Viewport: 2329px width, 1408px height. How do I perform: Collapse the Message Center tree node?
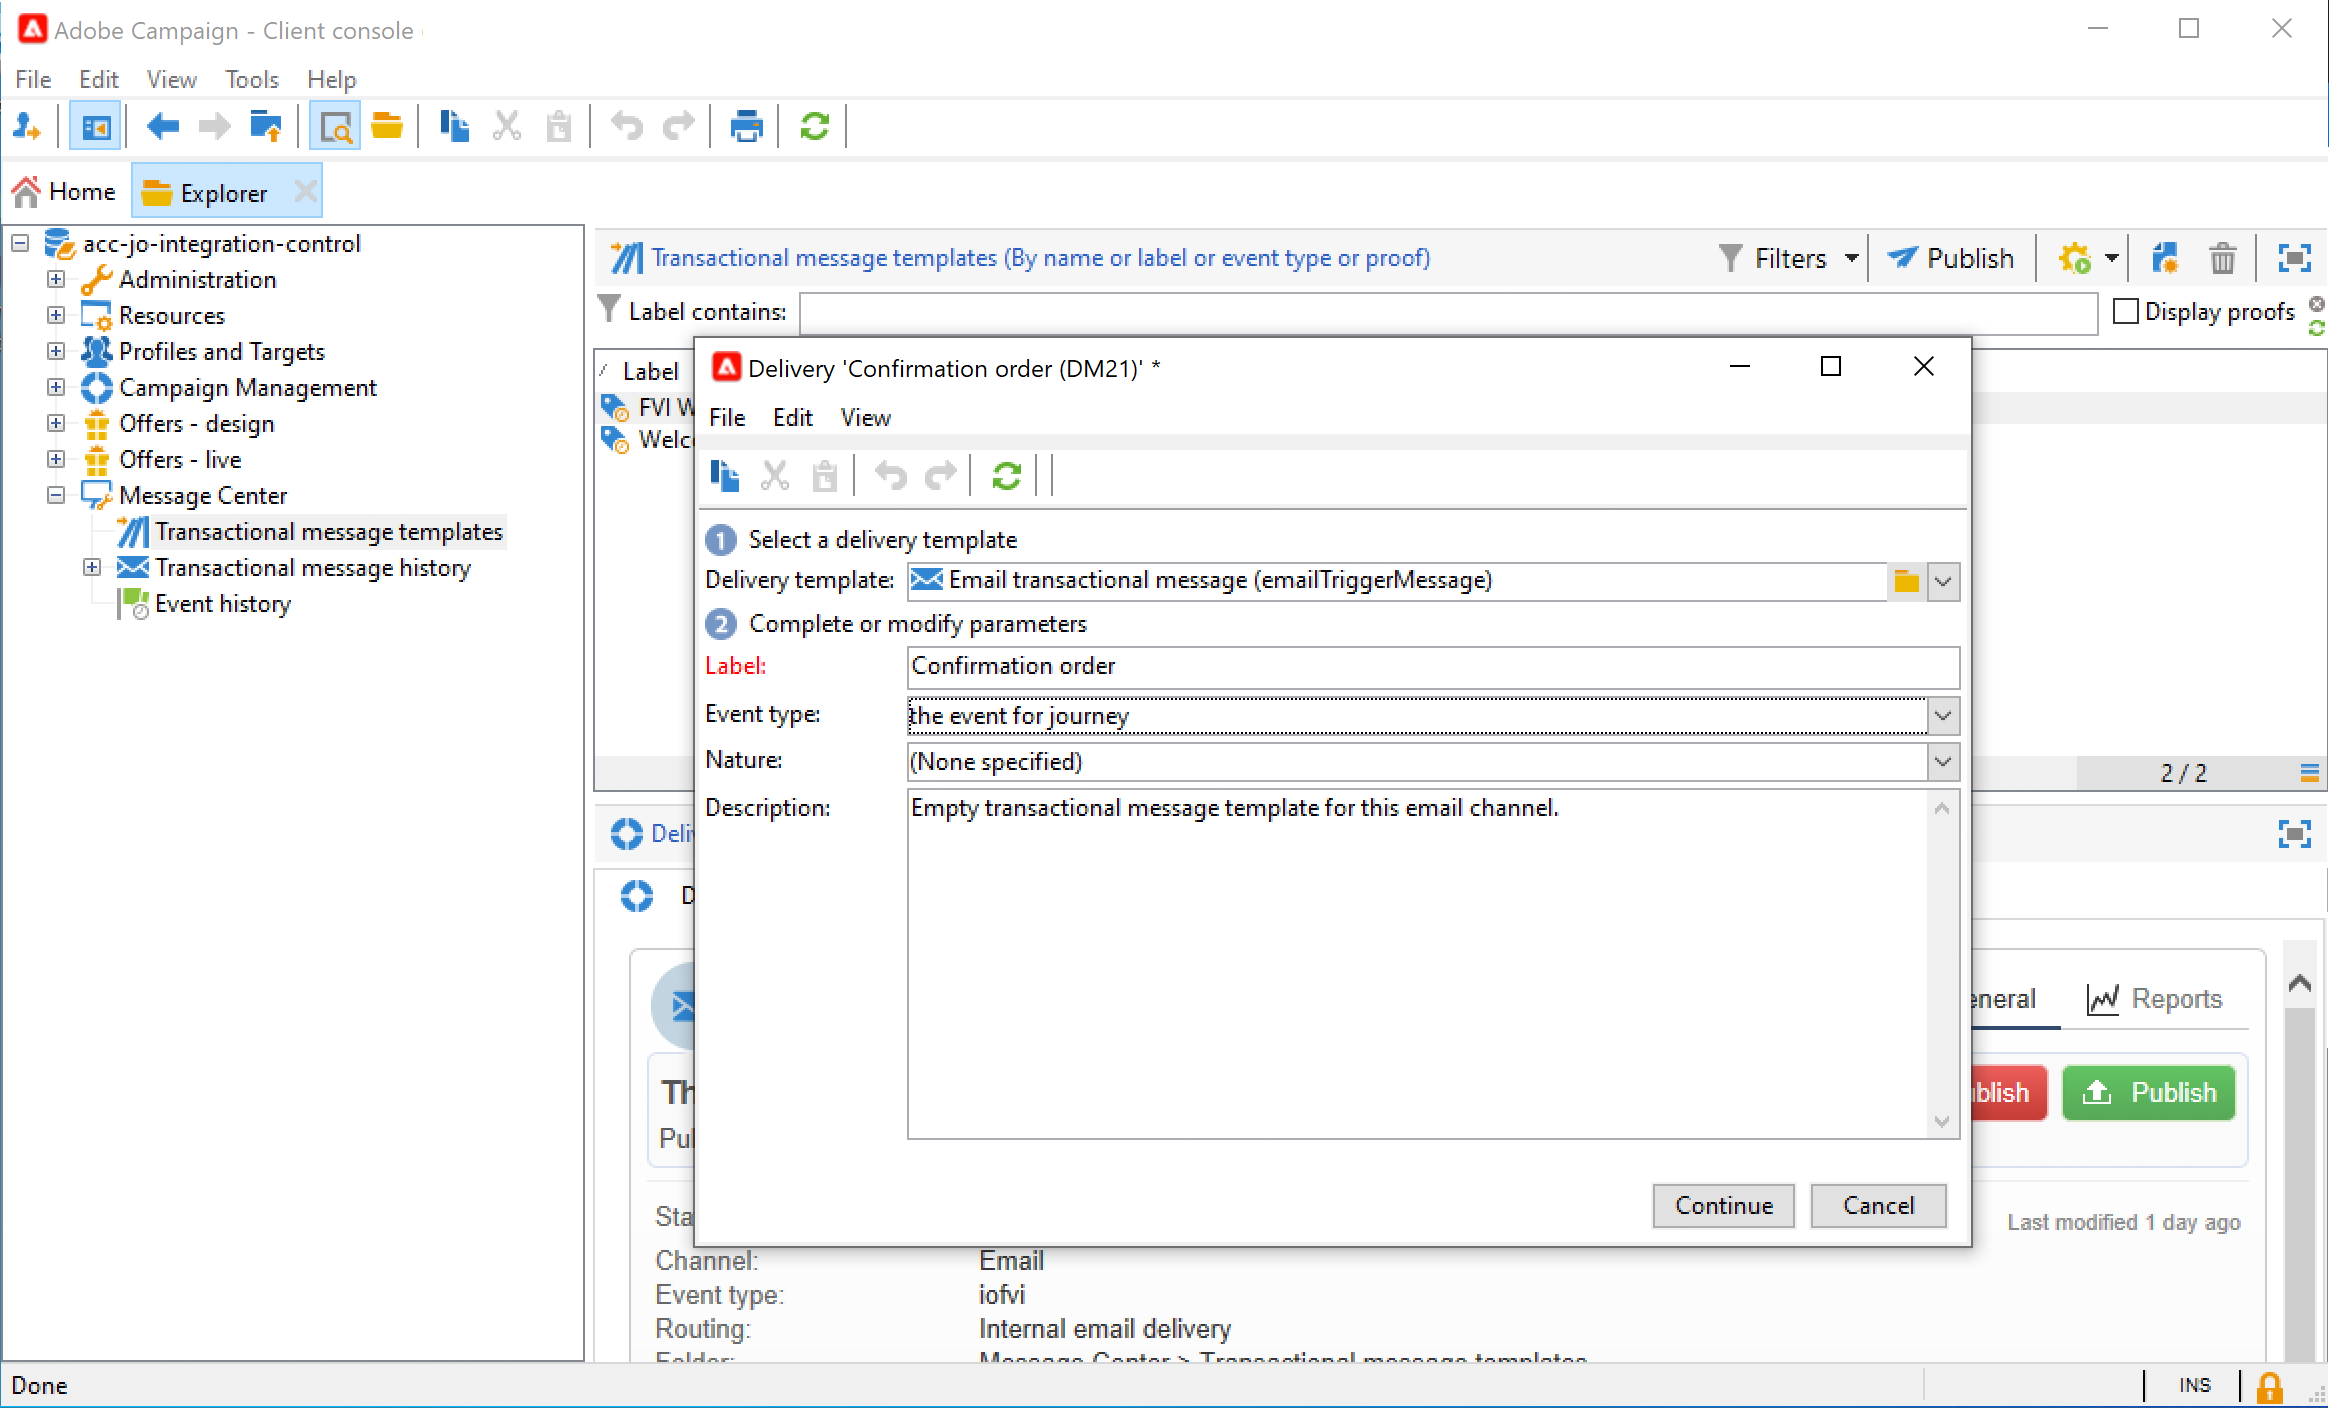pos(56,495)
